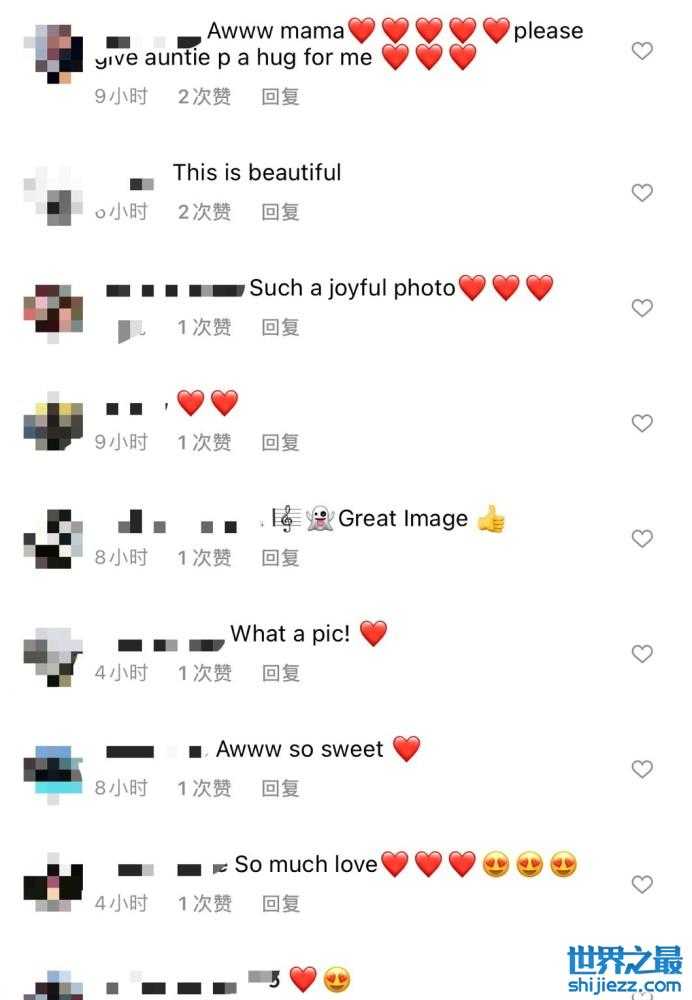Tap heart next to 'Great Image' comment
692x1000 pixels.
click(642, 538)
